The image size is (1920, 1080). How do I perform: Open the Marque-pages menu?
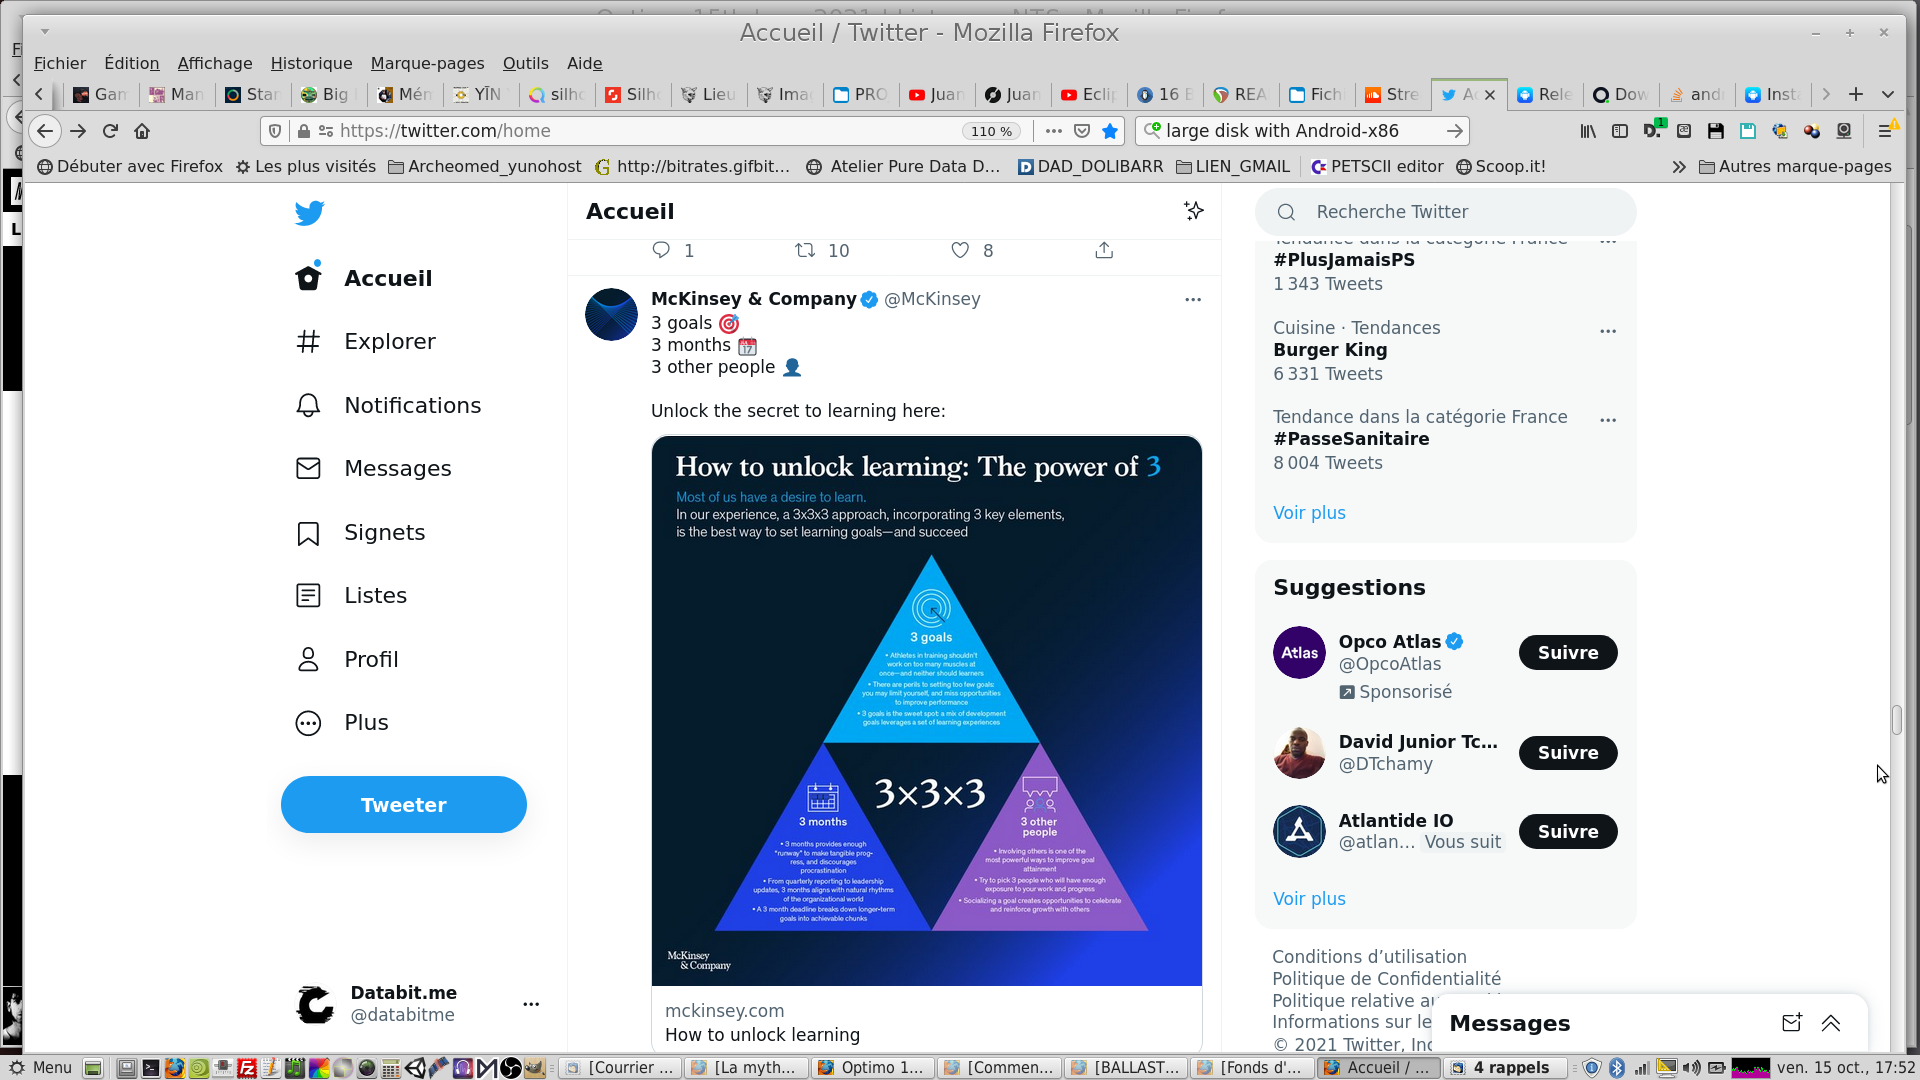[x=427, y=63]
